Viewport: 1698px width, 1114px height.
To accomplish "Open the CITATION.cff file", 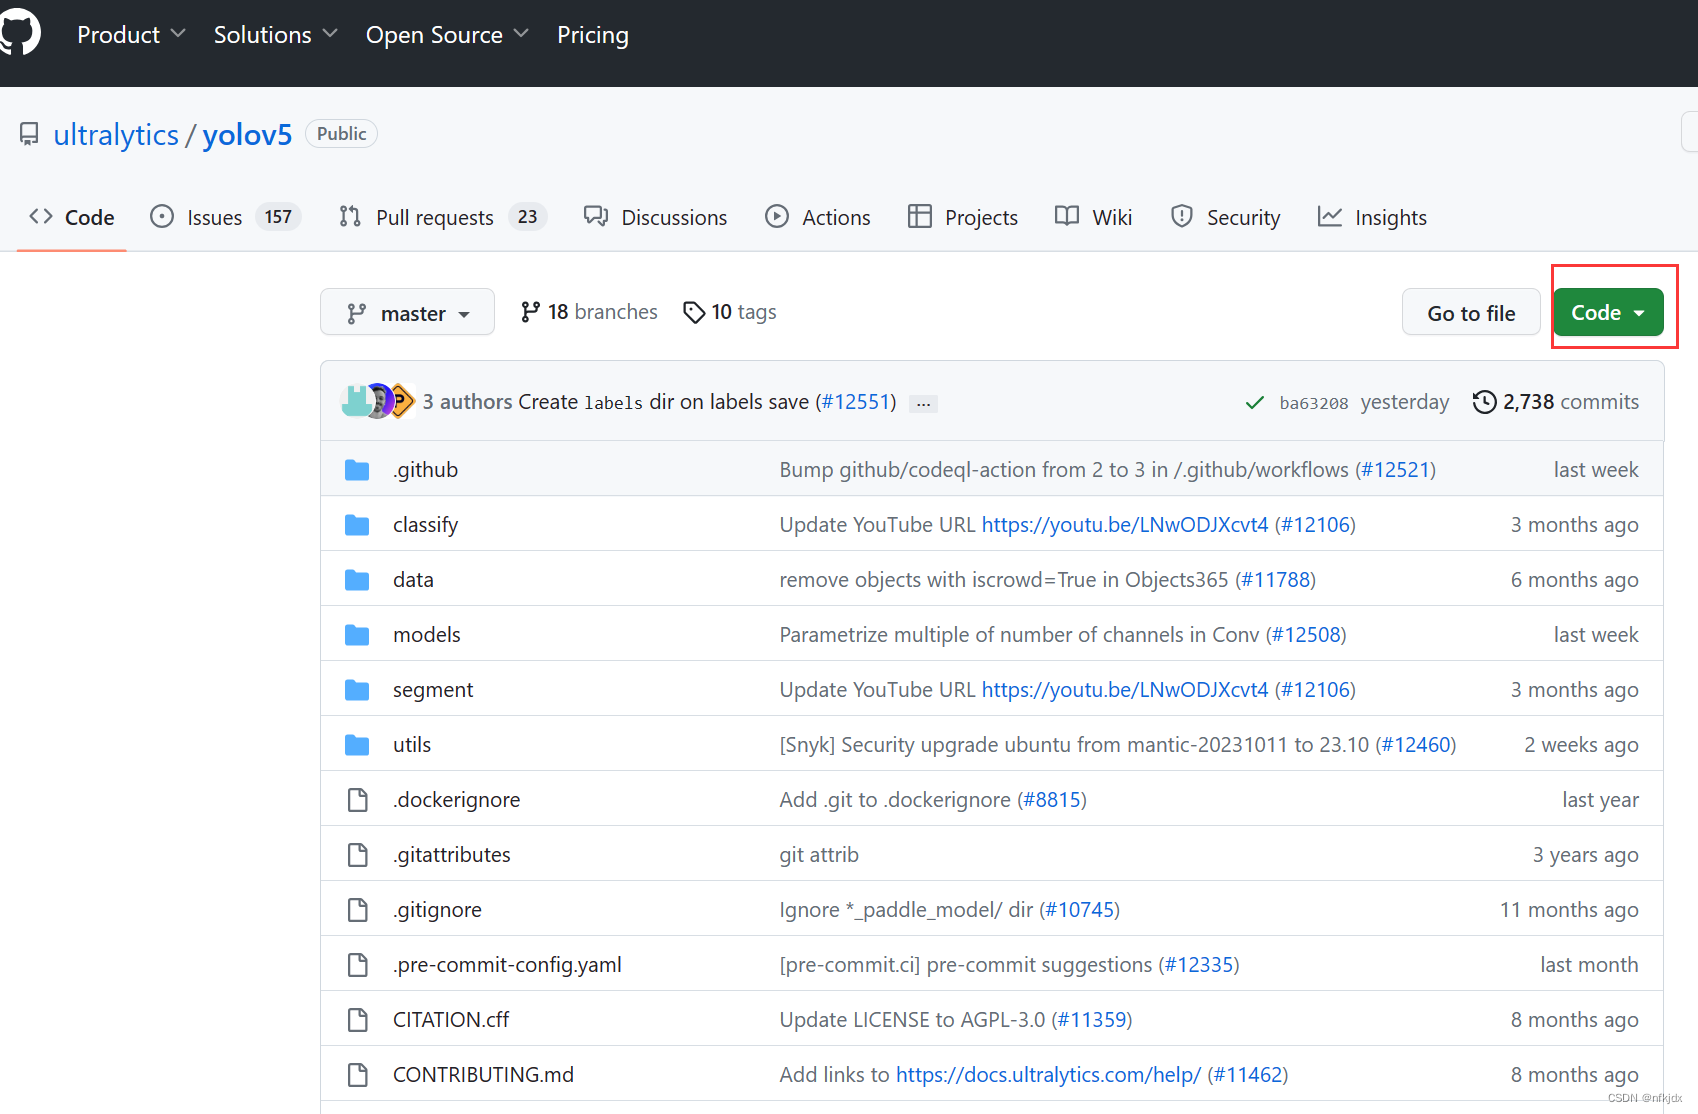I will (451, 1020).
